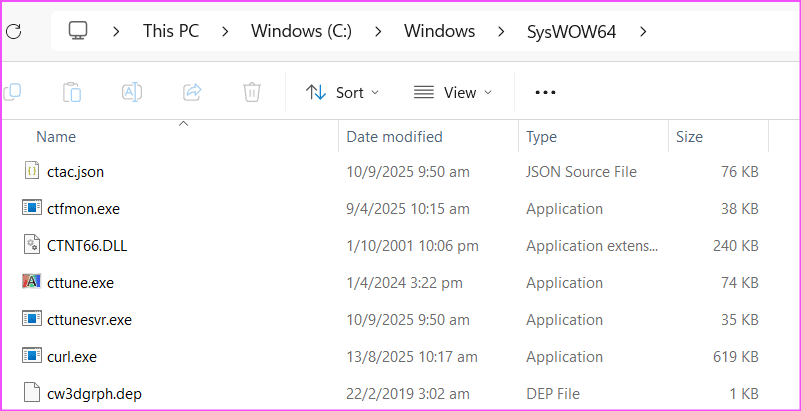Expand the chevron after Windows folder
Screen dimensions: 801x411
point(501,32)
